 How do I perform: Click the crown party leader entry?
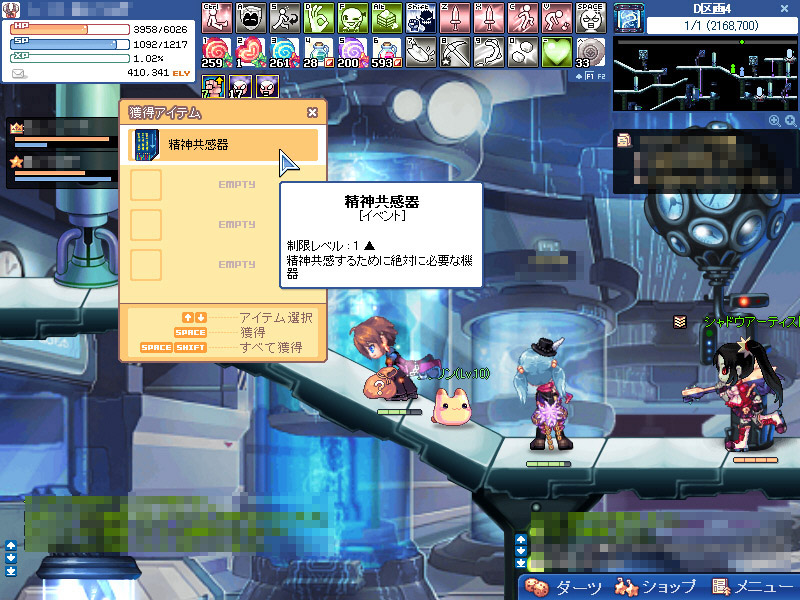62,134
